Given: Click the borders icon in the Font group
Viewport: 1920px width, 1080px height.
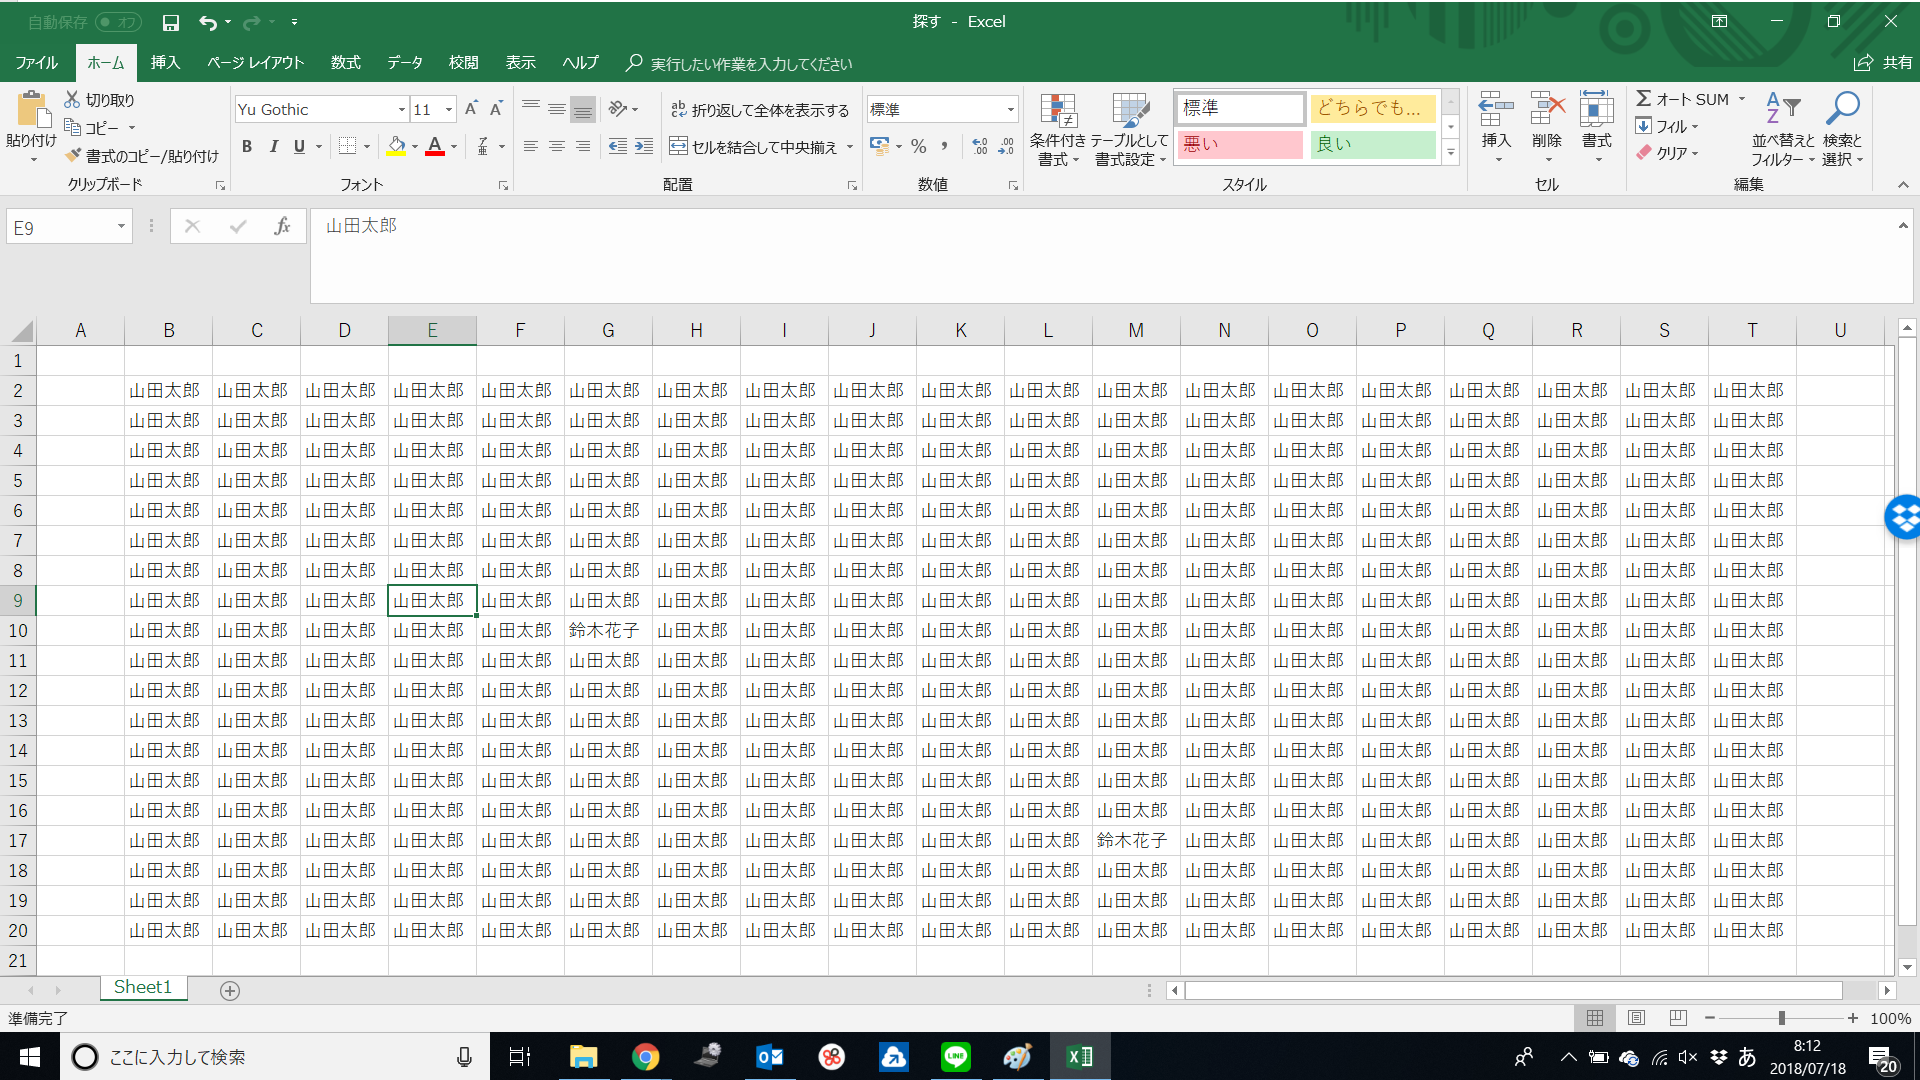Looking at the screenshot, I should (x=347, y=146).
